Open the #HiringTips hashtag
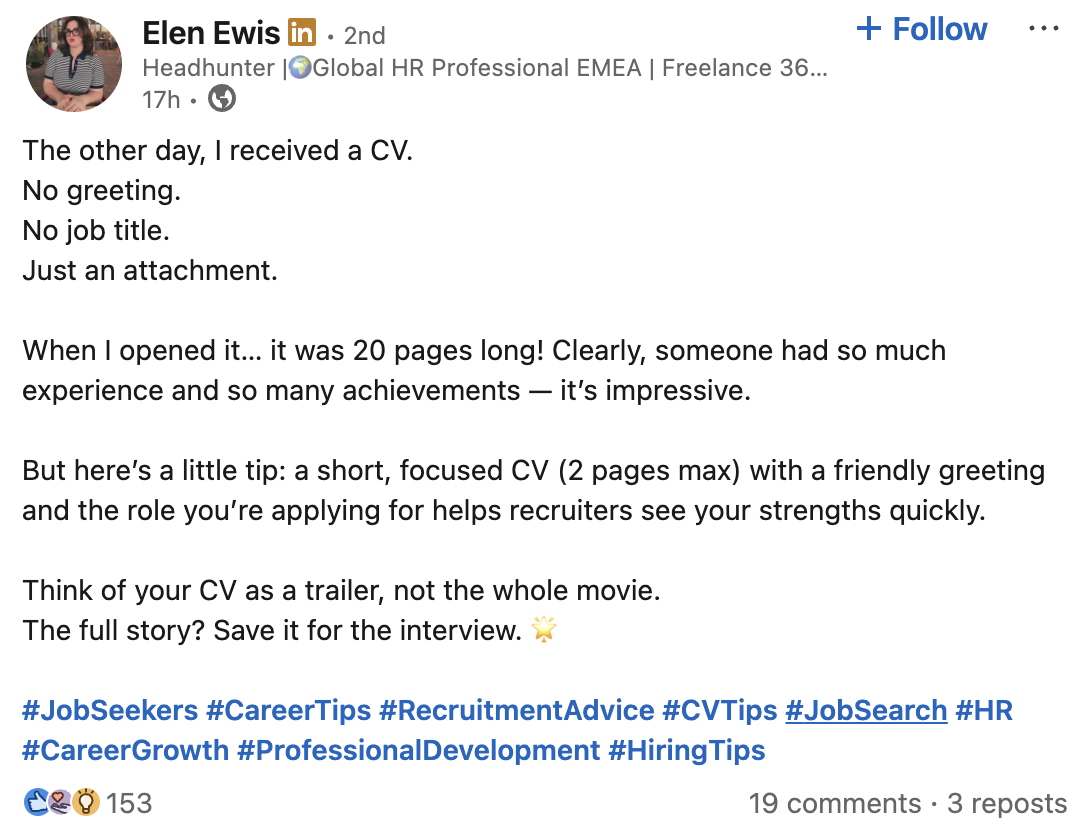The width and height of the screenshot is (1090, 834). pos(687,751)
